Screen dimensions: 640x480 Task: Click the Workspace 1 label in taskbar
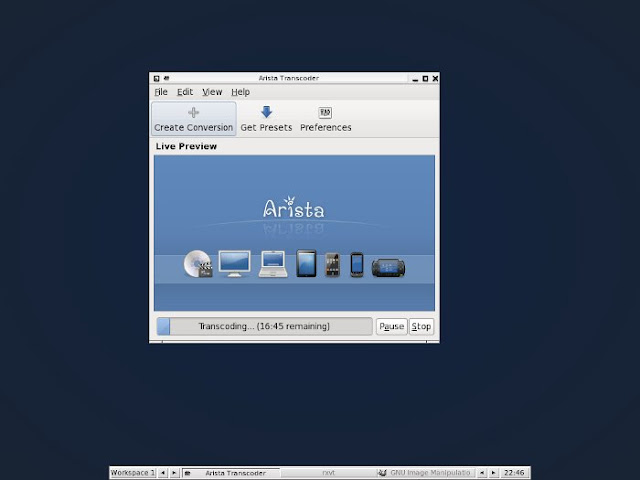(x=133, y=473)
